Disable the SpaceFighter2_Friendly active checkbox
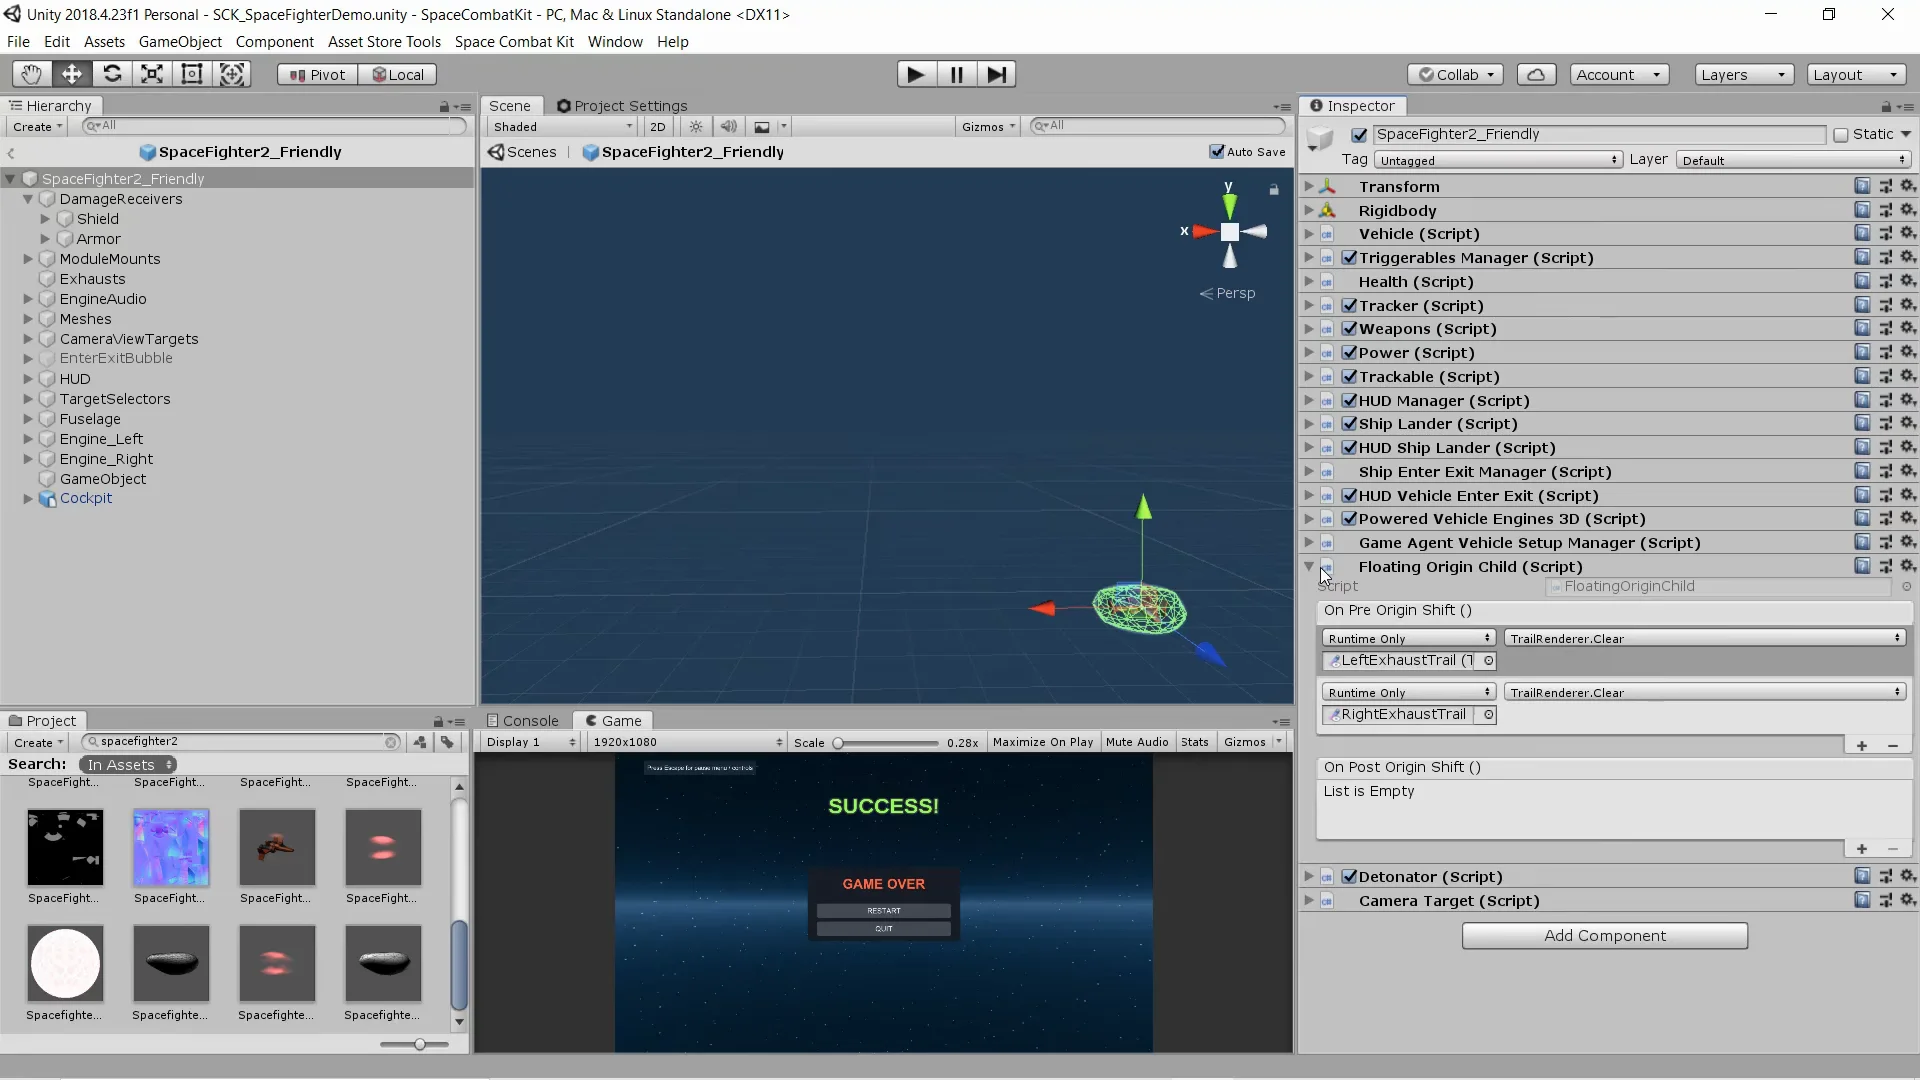1920x1080 pixels. point(1359,135)
